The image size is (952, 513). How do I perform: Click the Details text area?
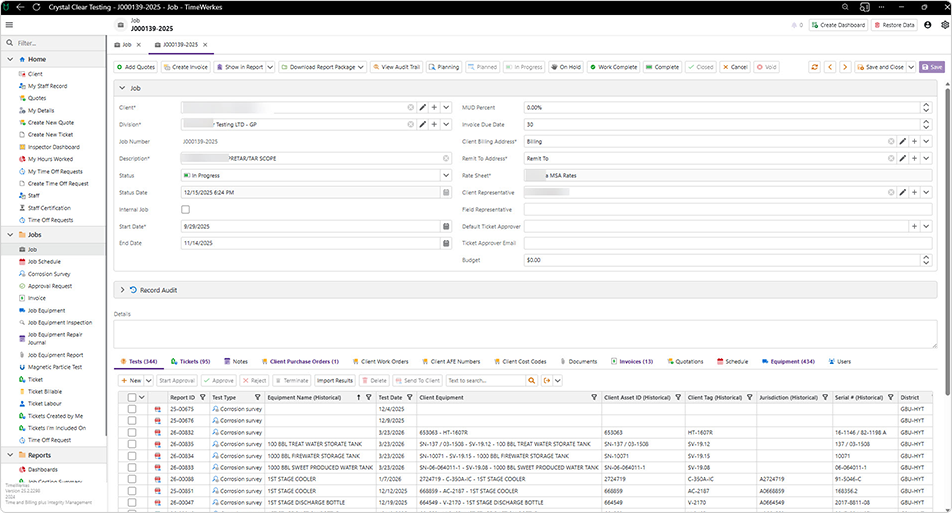(525, 334)
